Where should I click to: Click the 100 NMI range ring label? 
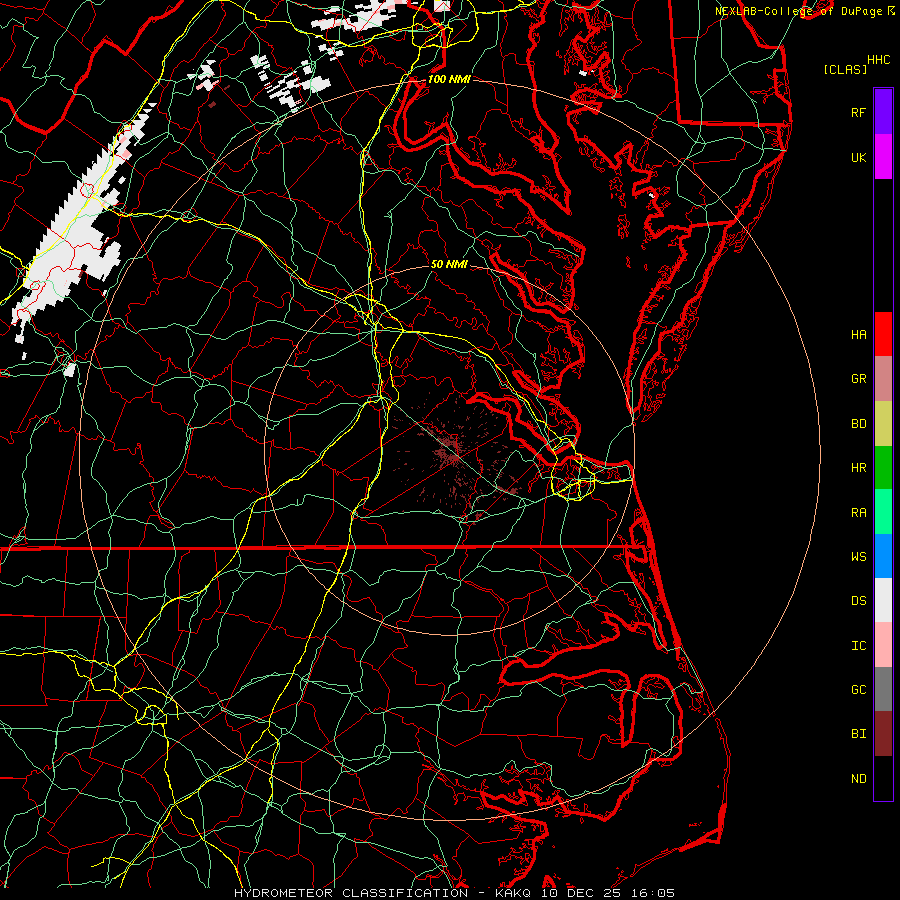coord(449,79)
